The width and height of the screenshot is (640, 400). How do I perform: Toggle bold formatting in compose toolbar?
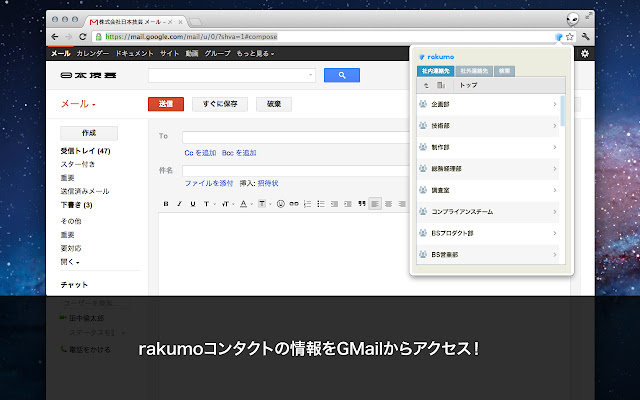[166, 204]
